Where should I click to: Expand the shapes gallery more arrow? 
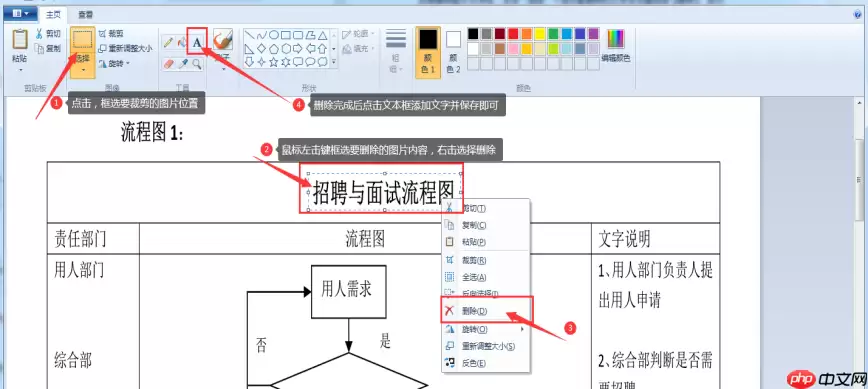pyautogui.click(x=334, y=63)
